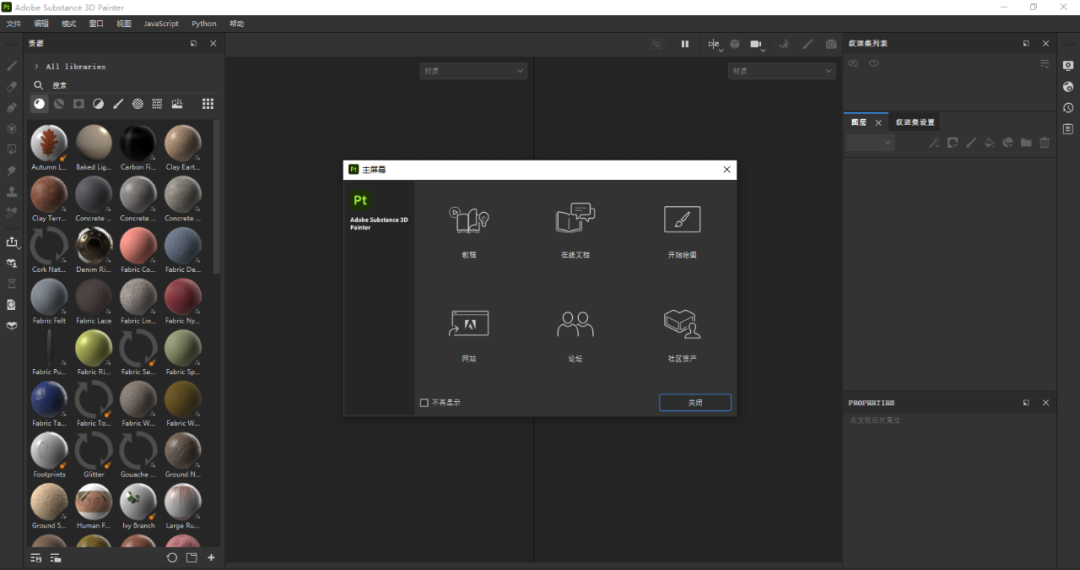Open the Community Assets icon
1080x570 pixels.
tap(682, 324)
